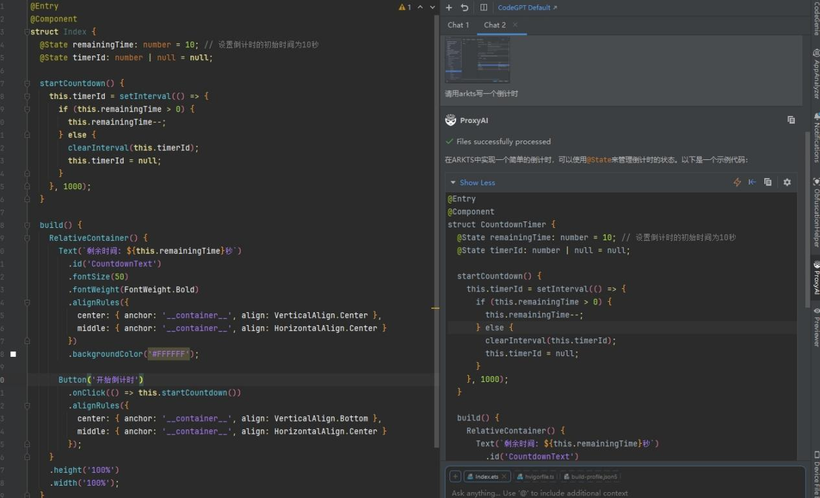Open the attached screenshot thumbnail in chat
This screenshot has width=820, height=498.
point(477,59)
